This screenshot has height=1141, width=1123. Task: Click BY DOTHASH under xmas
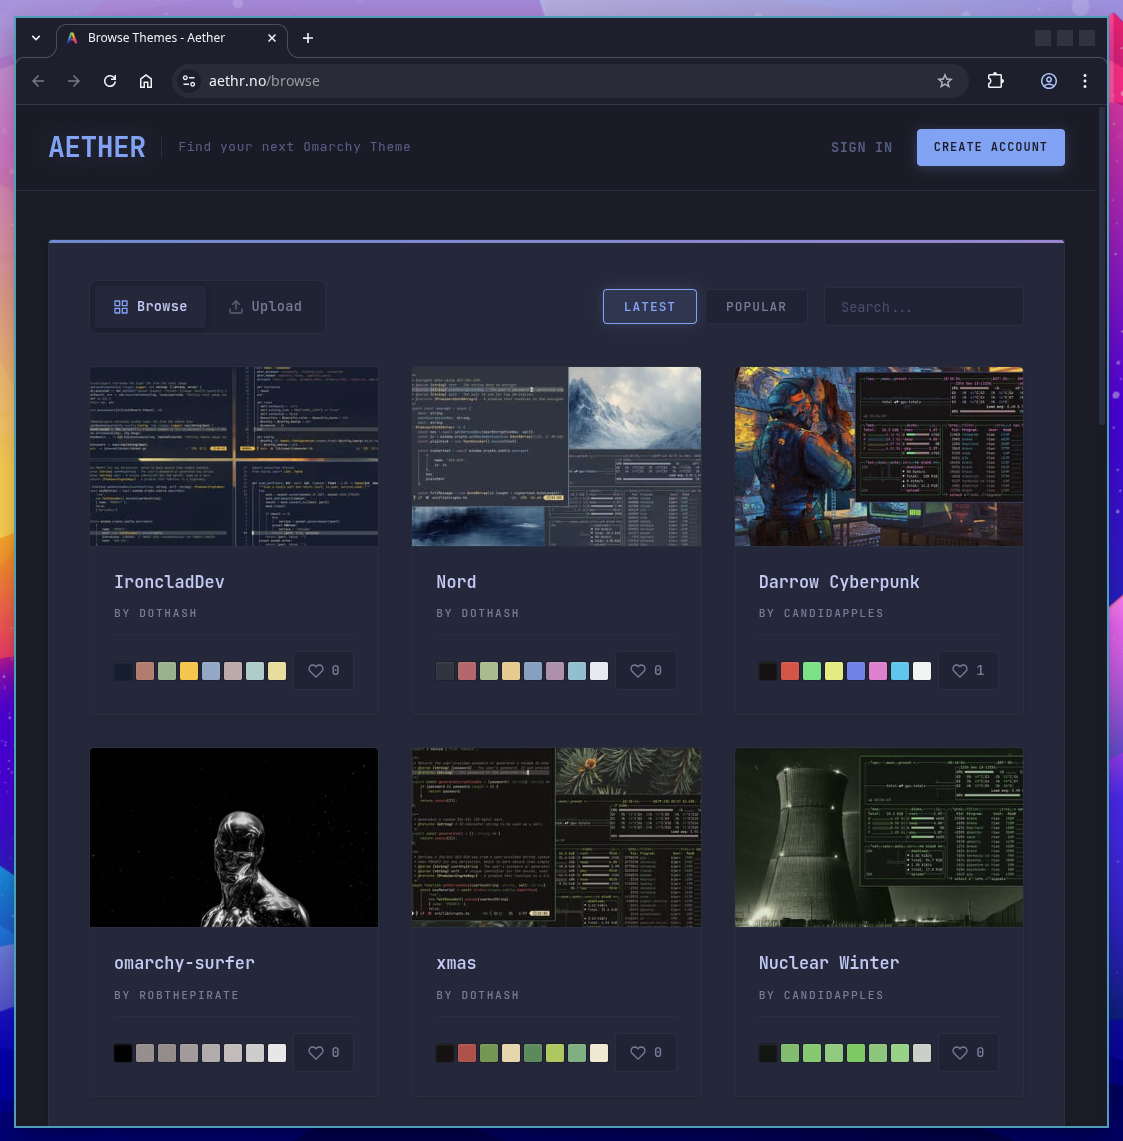point(478,995)
